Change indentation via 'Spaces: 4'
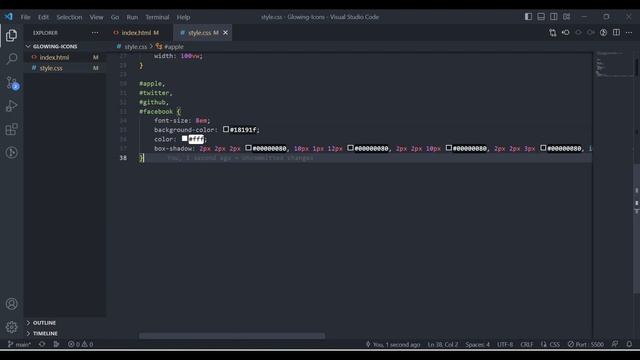The width and height of the screenshot is (640, 360). click(478, 344)
